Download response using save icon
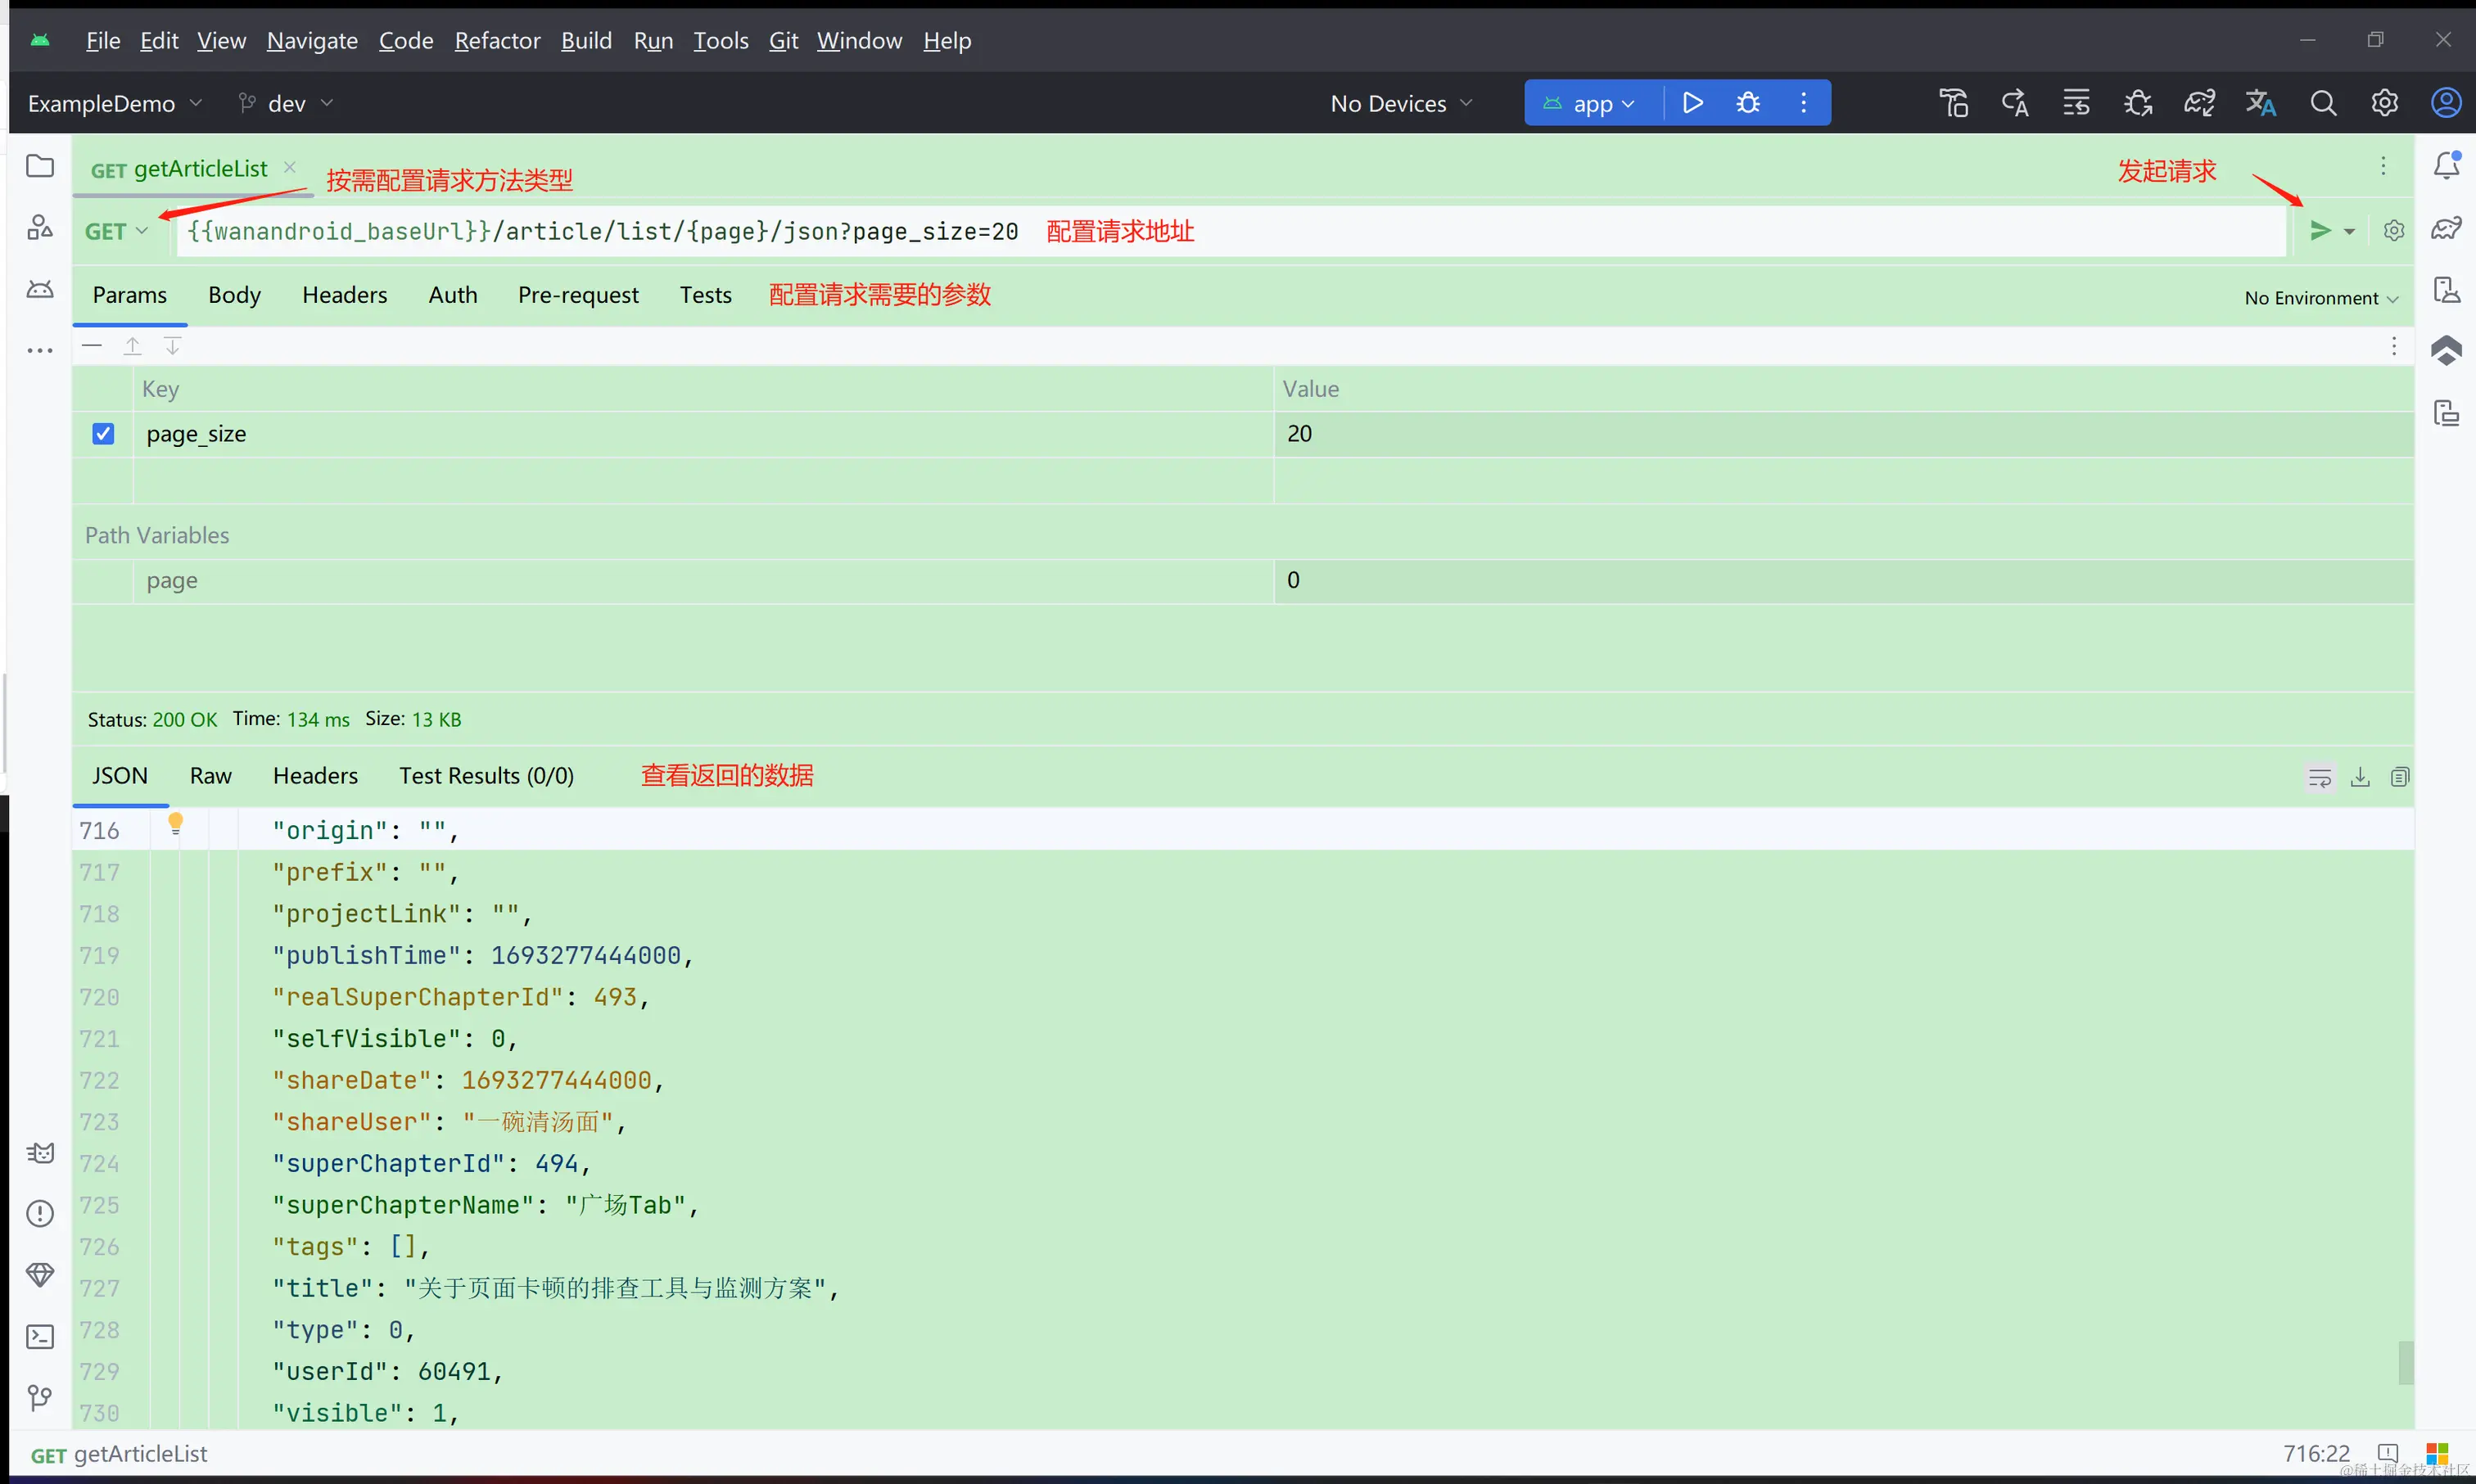The width and height of the screenshot is (2476, 1484). pos(2360,777)
